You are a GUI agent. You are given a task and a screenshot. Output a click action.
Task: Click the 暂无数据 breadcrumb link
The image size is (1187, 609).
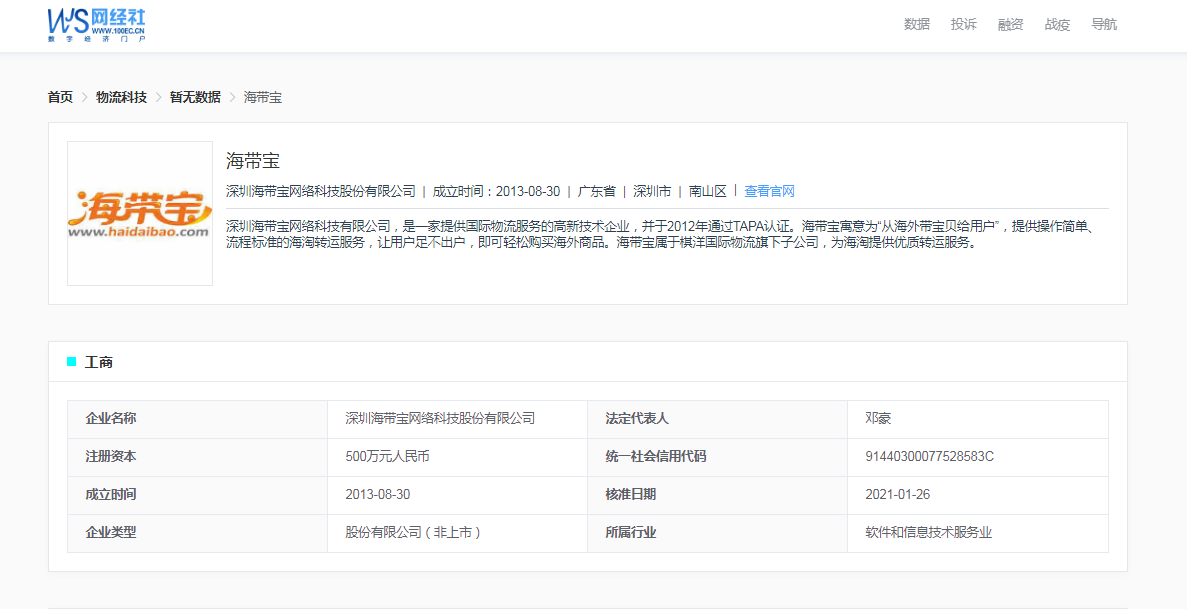pyautogui.click(x=195, y=97)
